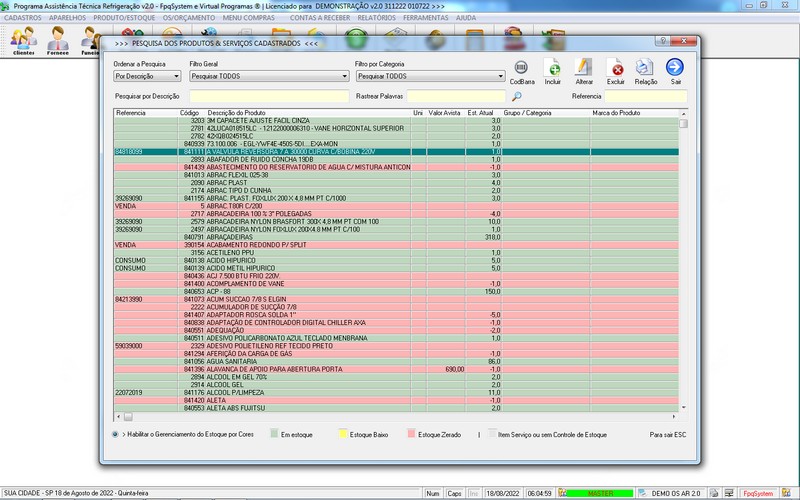Open the PRODUTO/ESTOQUE menu
Viewport: 800px width, 500px height.
coord(123,17)
